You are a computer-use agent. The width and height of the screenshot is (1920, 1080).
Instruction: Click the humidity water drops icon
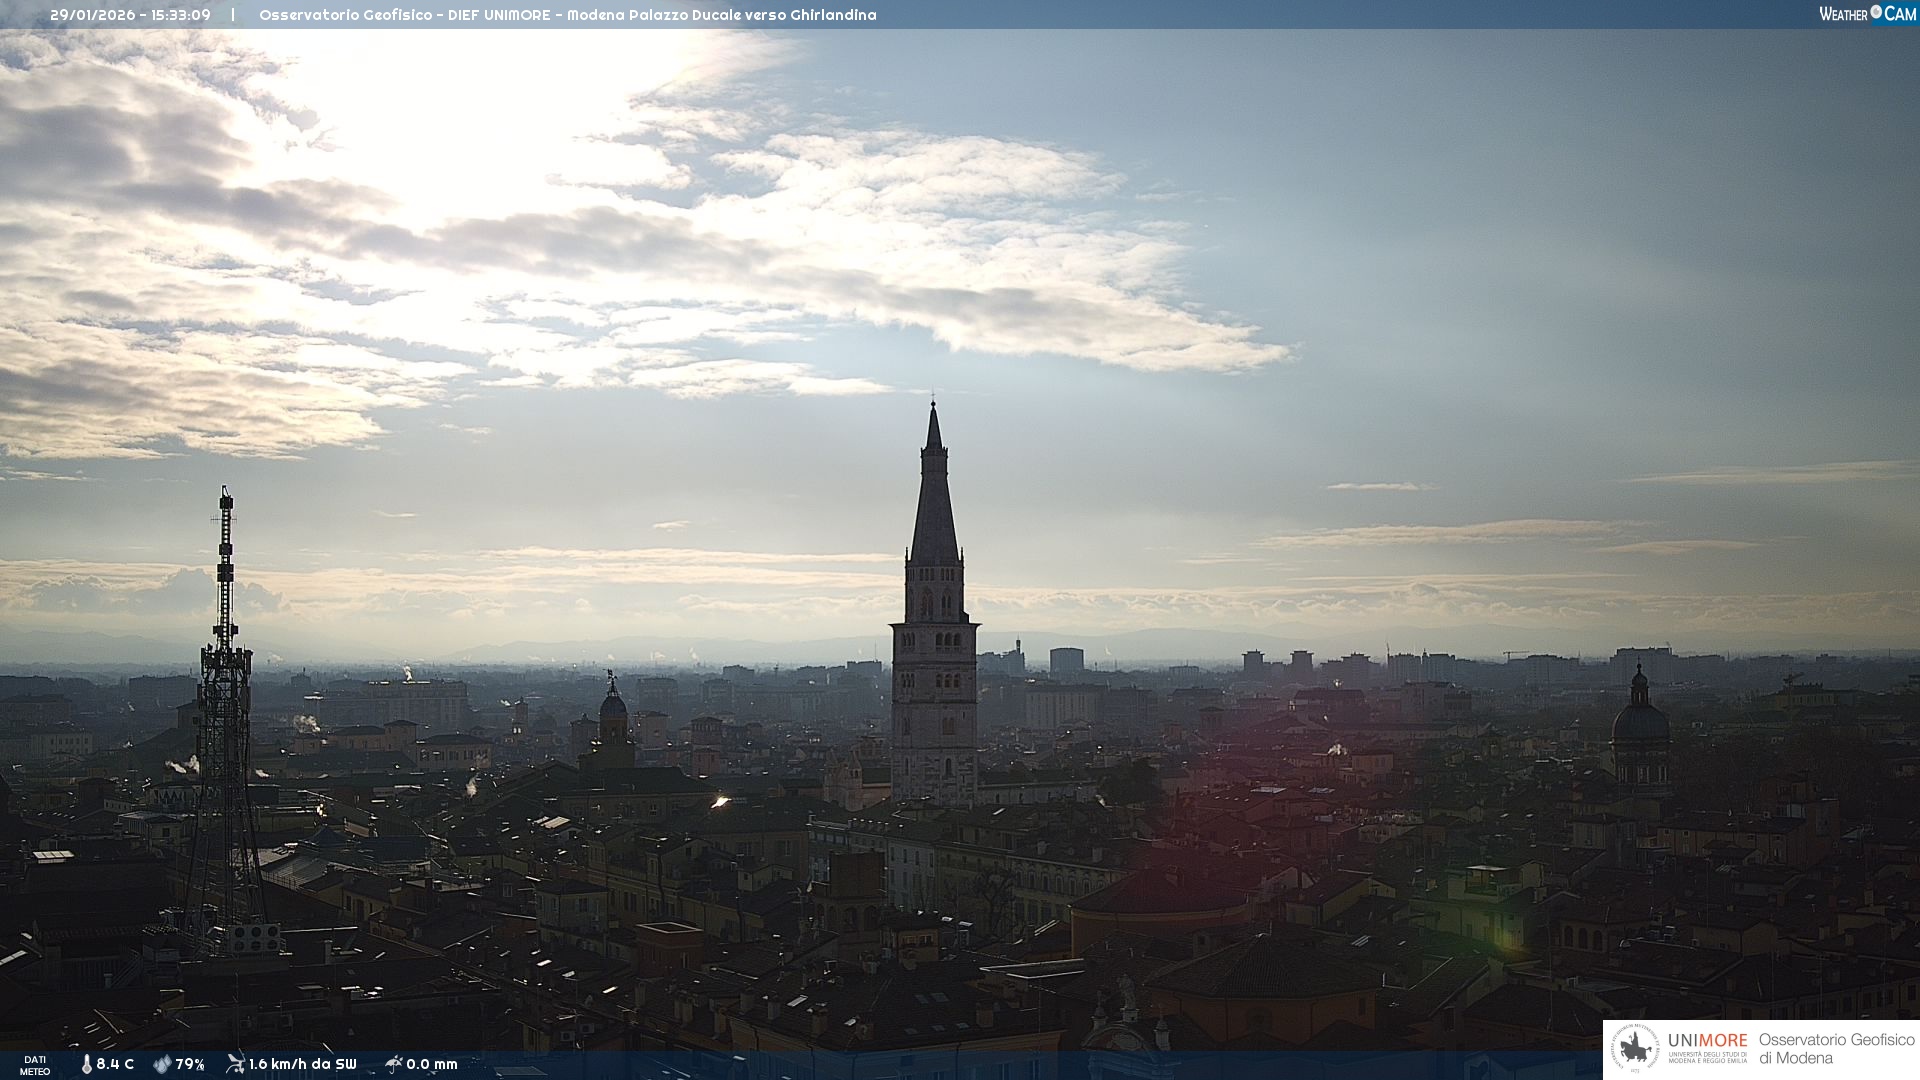click(x=162, y=1065)
